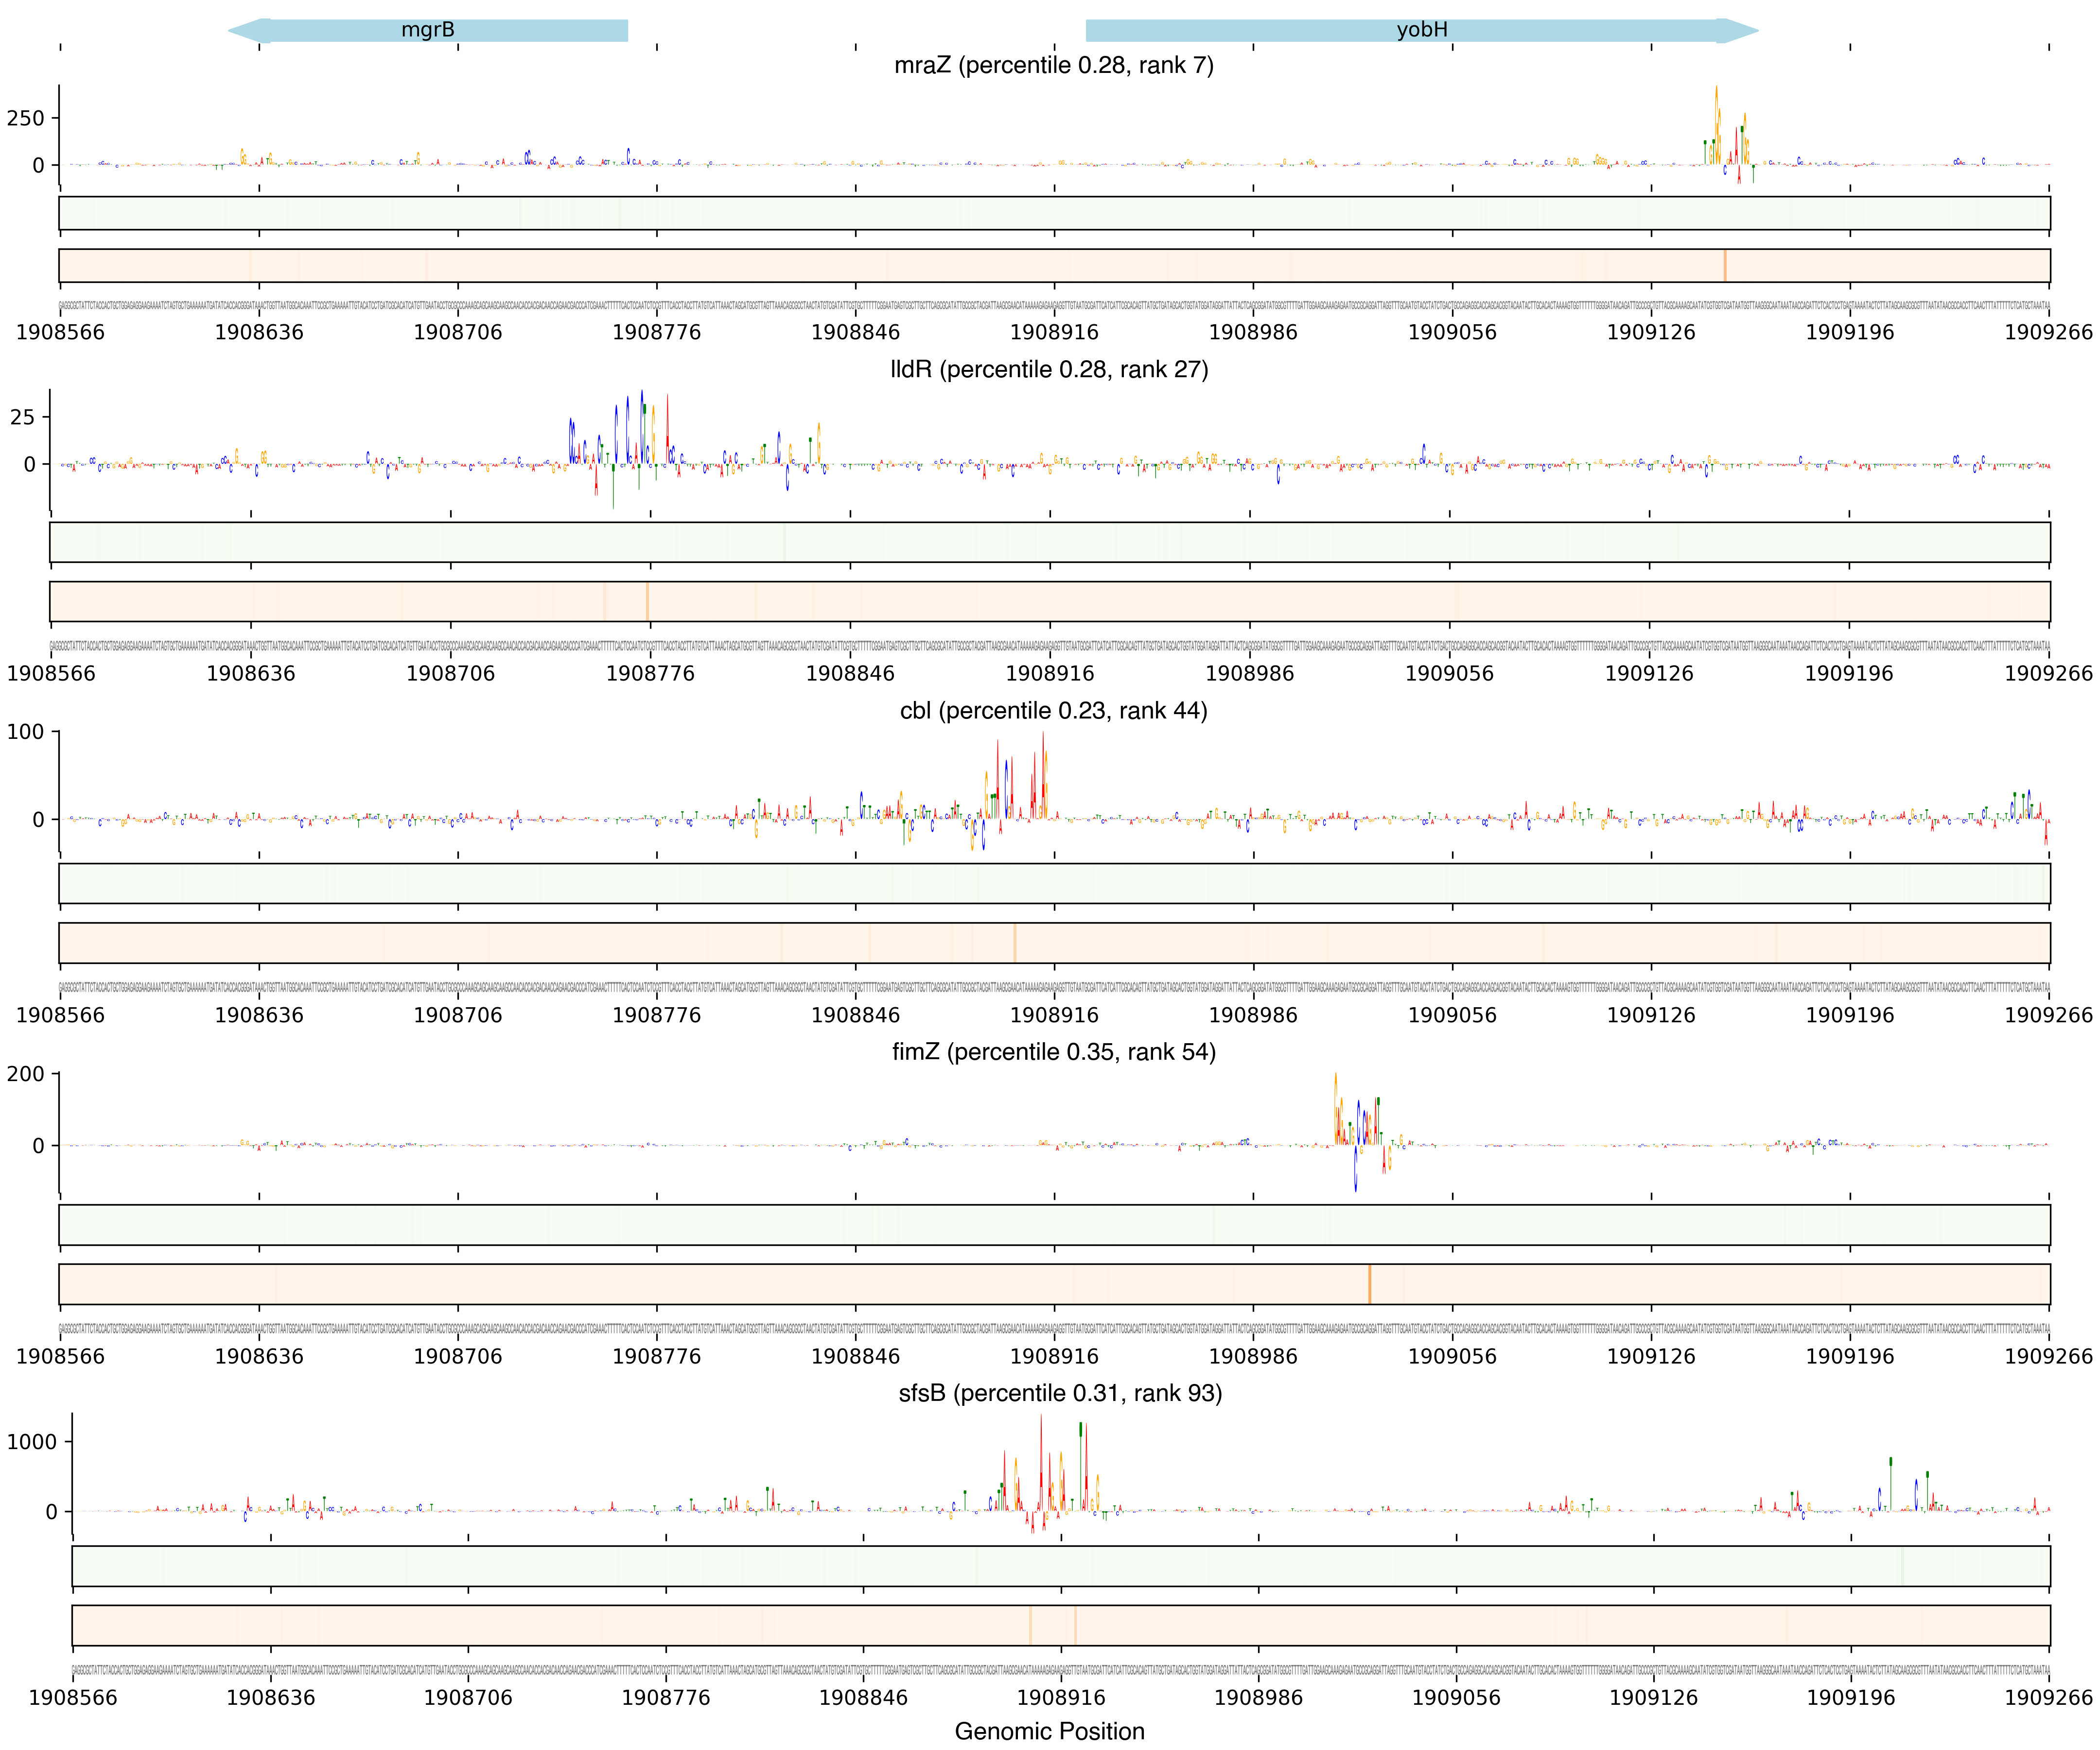Select the mraZ track title

click(x=1053, y=65)
